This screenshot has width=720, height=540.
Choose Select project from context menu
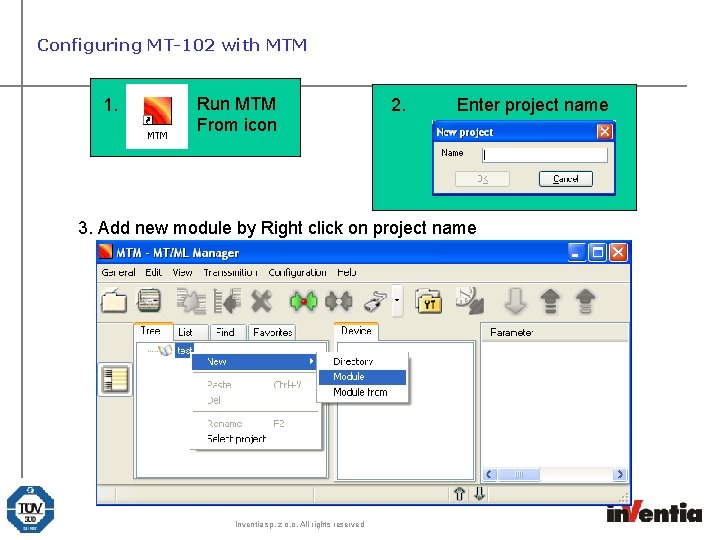tap(254, 439)
